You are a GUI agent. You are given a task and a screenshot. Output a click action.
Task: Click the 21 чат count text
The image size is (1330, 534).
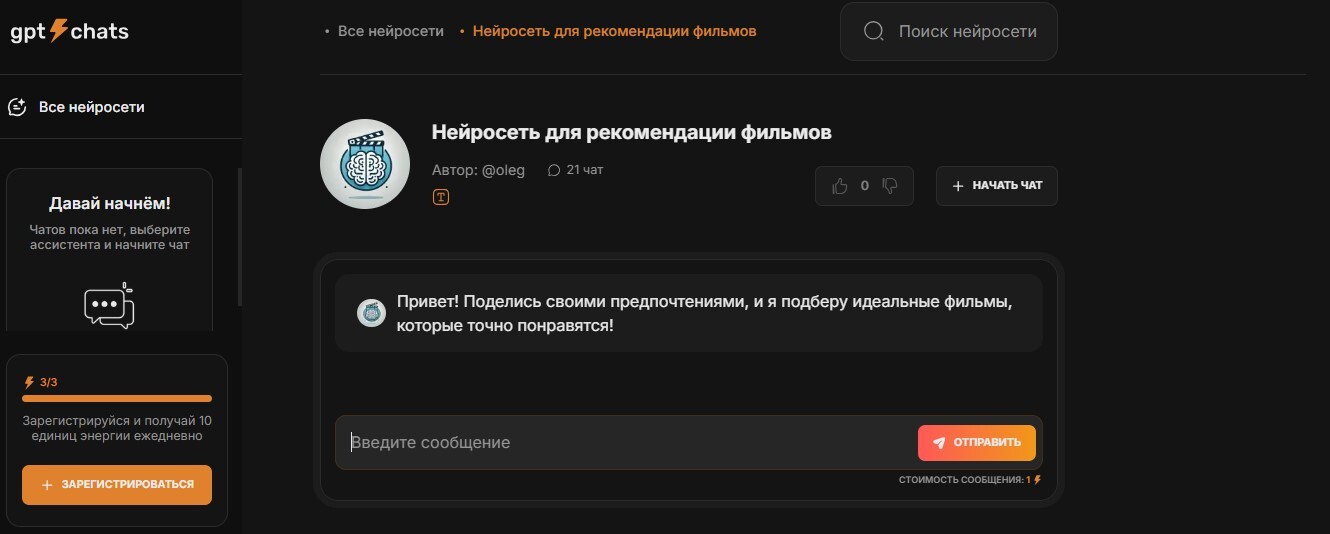point(585,170)
